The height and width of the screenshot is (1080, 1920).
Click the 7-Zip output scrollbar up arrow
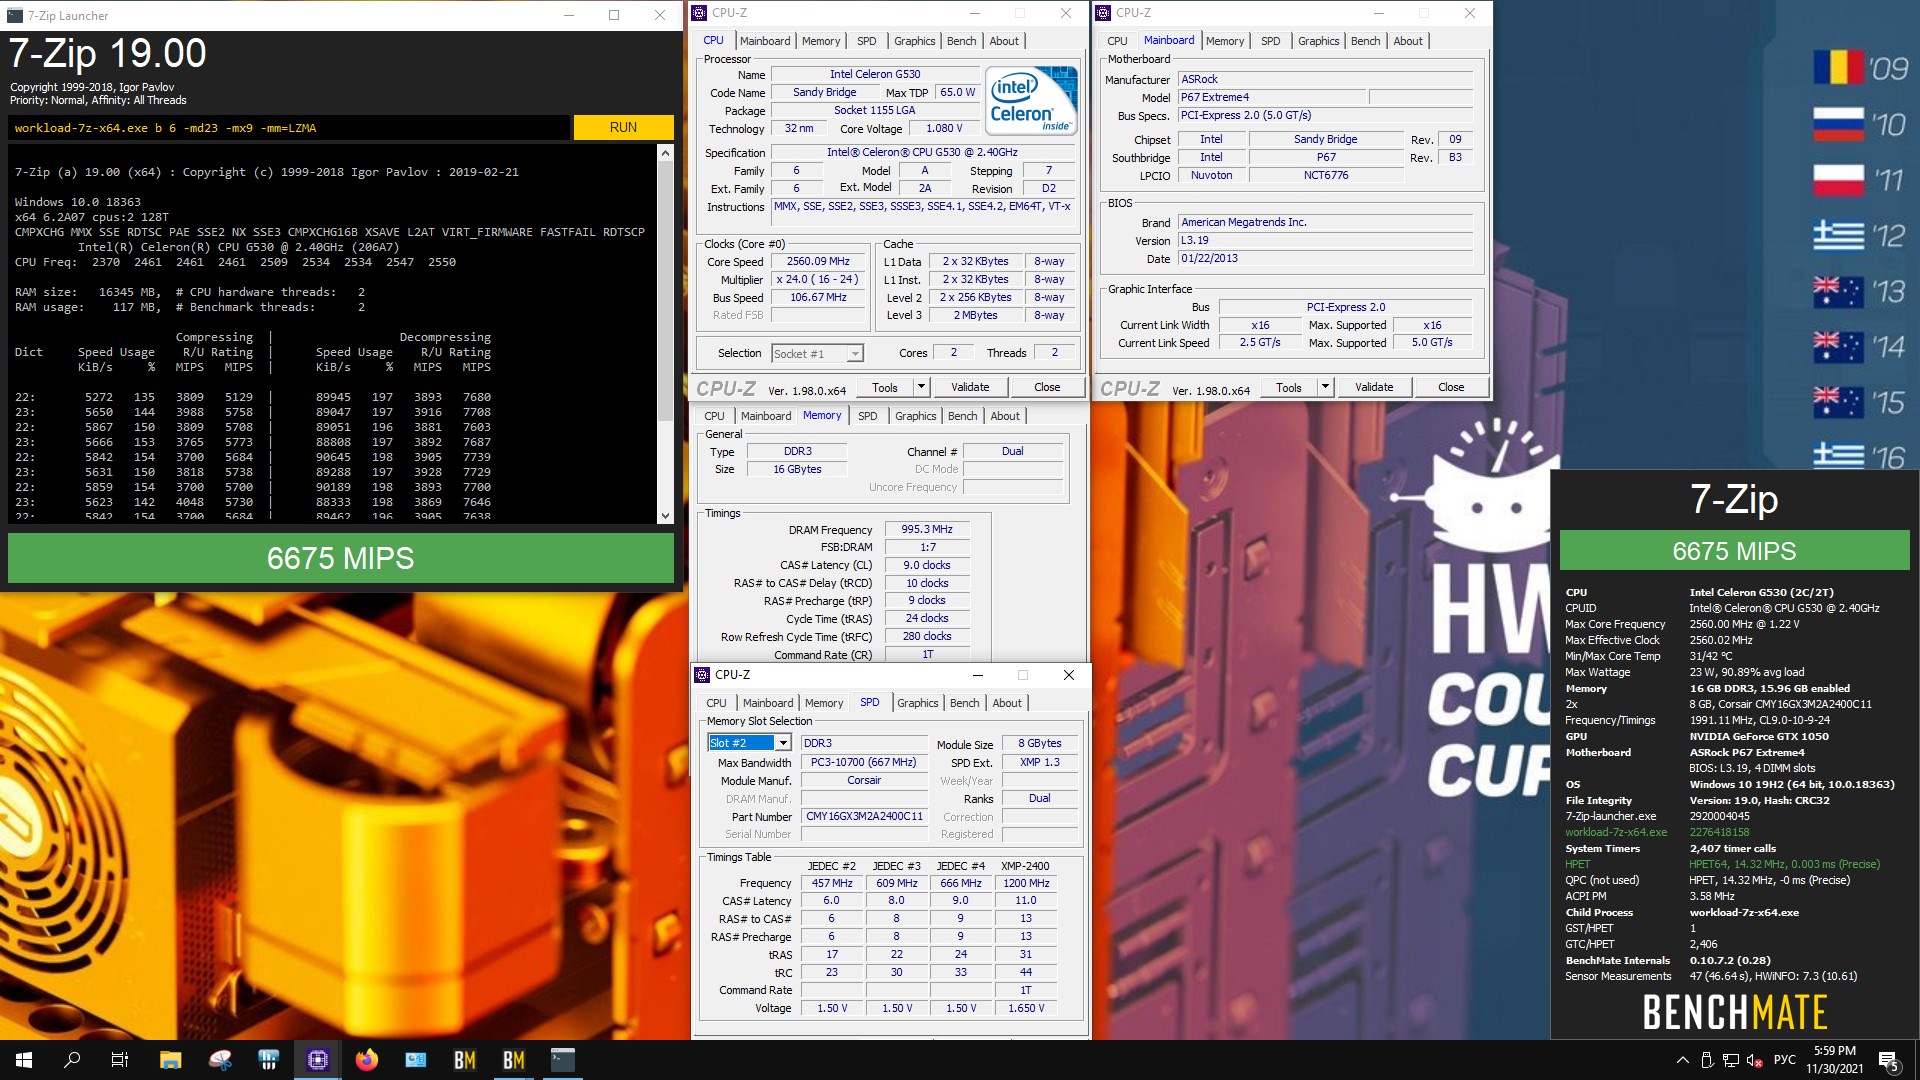click(x=665, y=153)
